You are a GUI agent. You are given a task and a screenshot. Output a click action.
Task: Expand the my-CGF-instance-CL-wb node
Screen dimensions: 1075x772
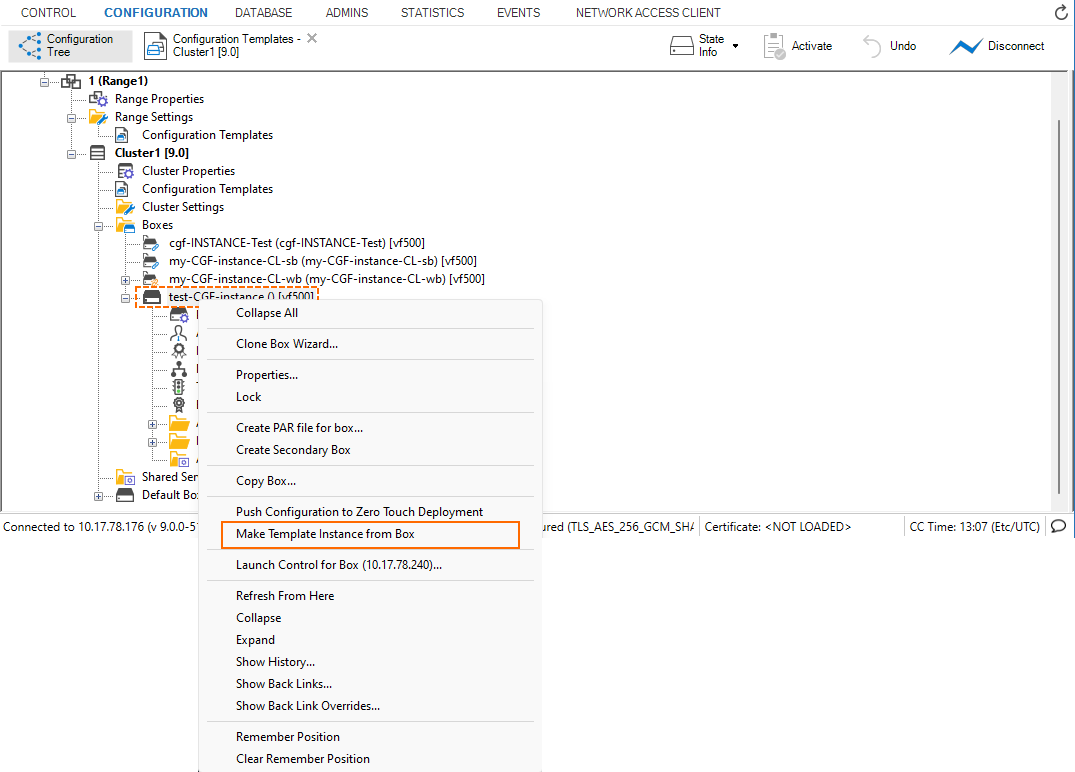coord(125,280)
